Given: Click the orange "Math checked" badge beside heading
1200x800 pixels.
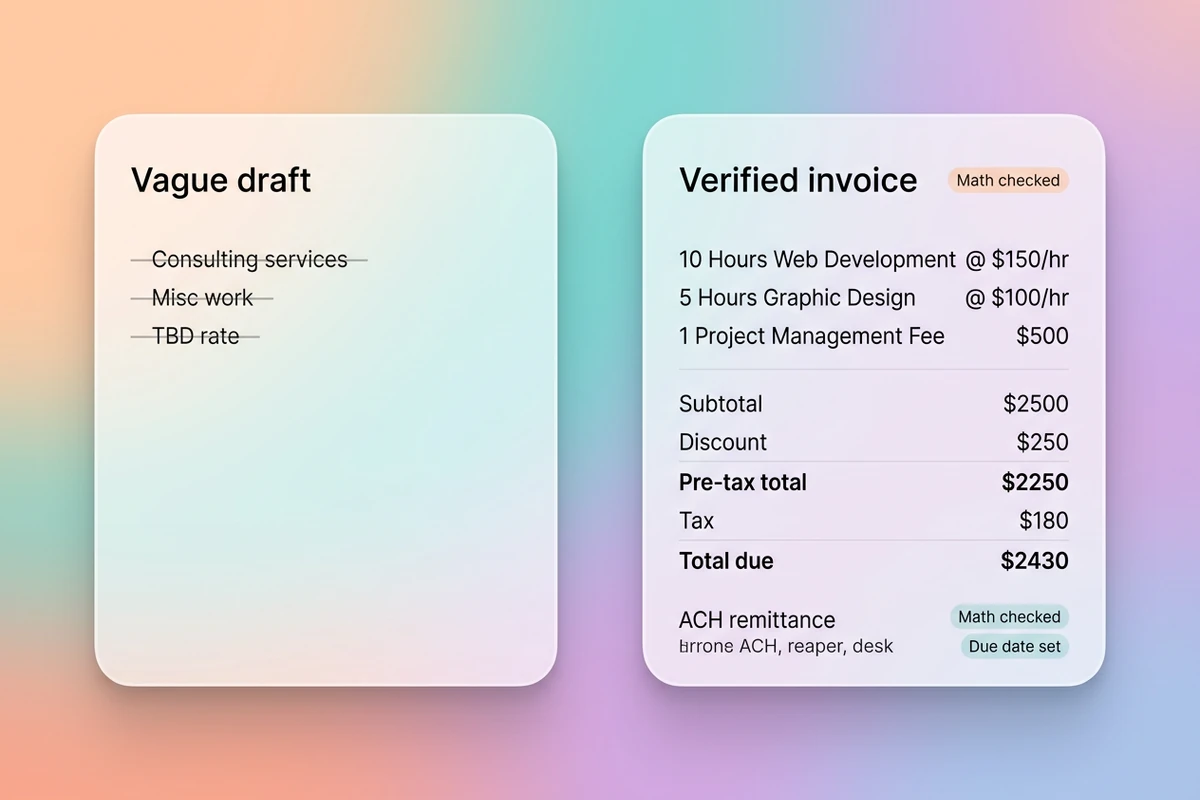Looking at the screenshot, I should (1008, 181).
